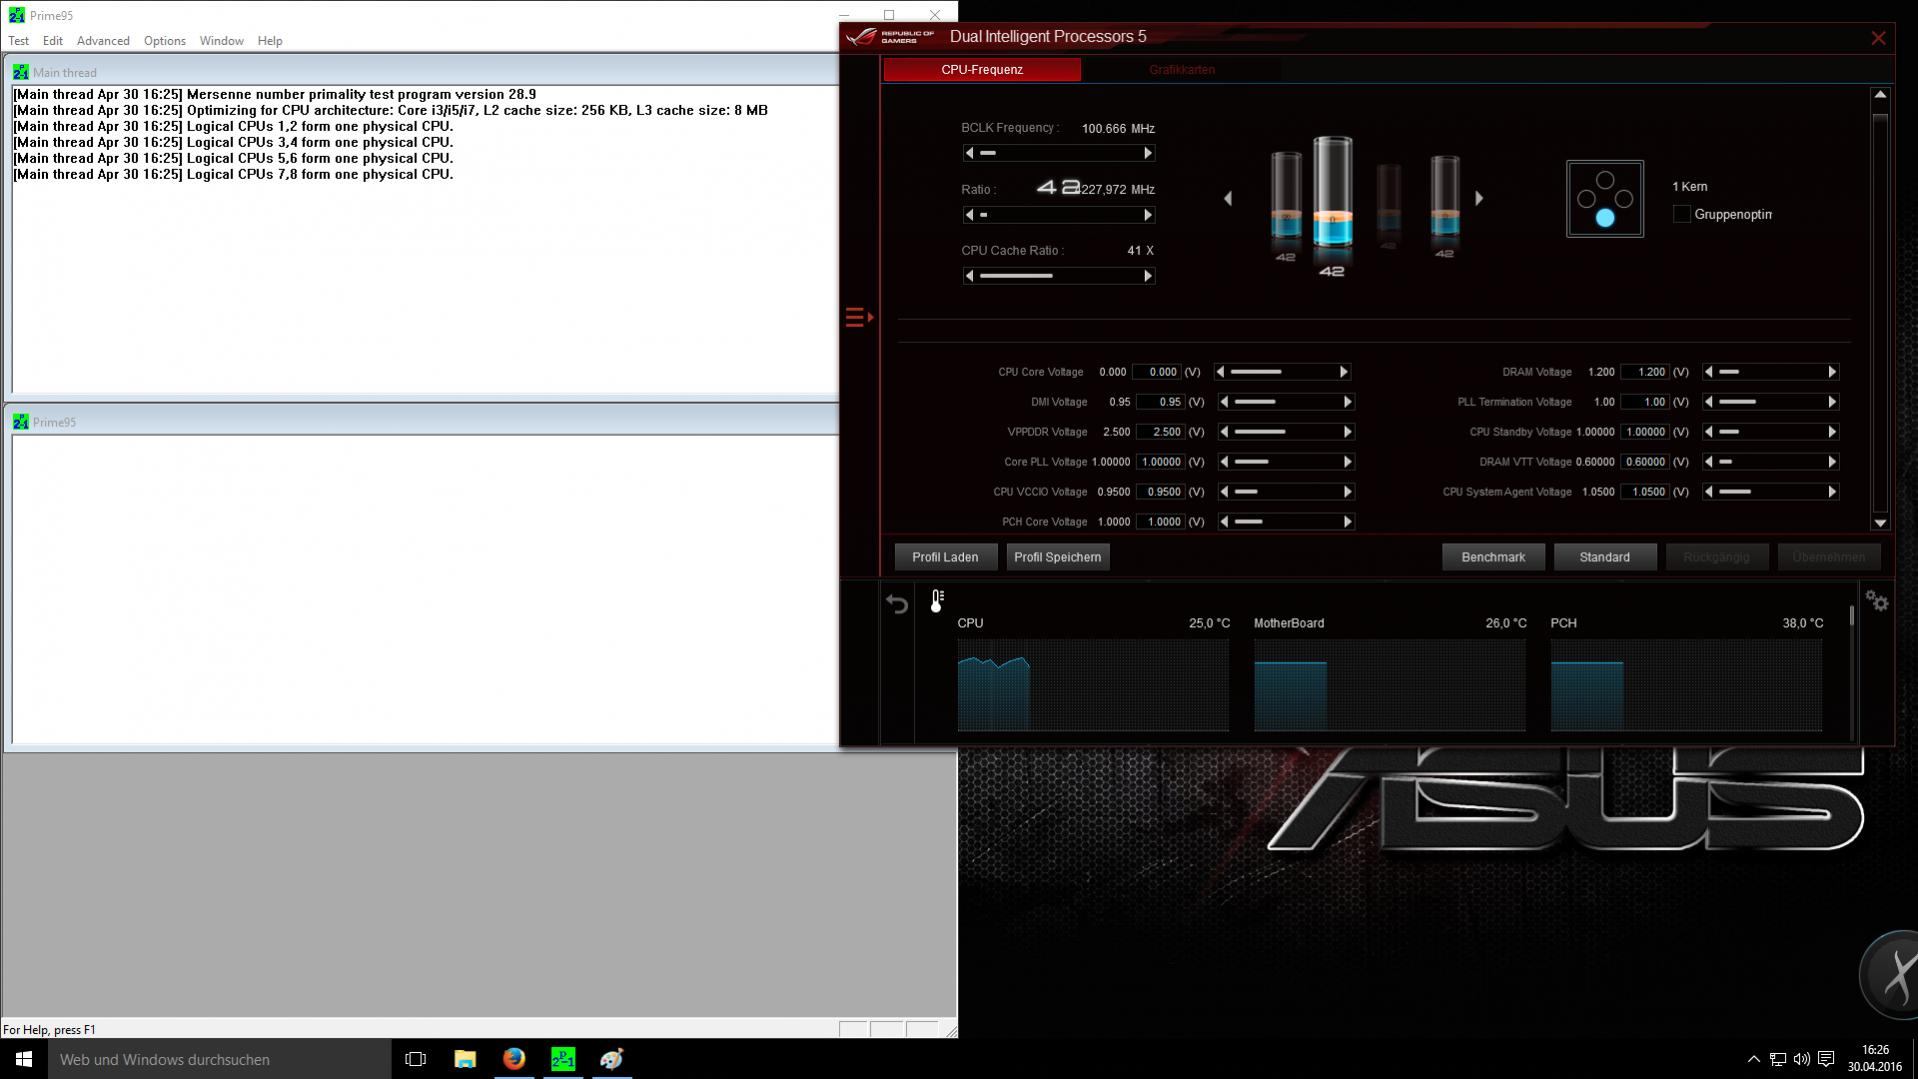Click DRAM VTT Voltage input field
Viewport: 1918px width, 1079px height.
tap(1645, 462)
